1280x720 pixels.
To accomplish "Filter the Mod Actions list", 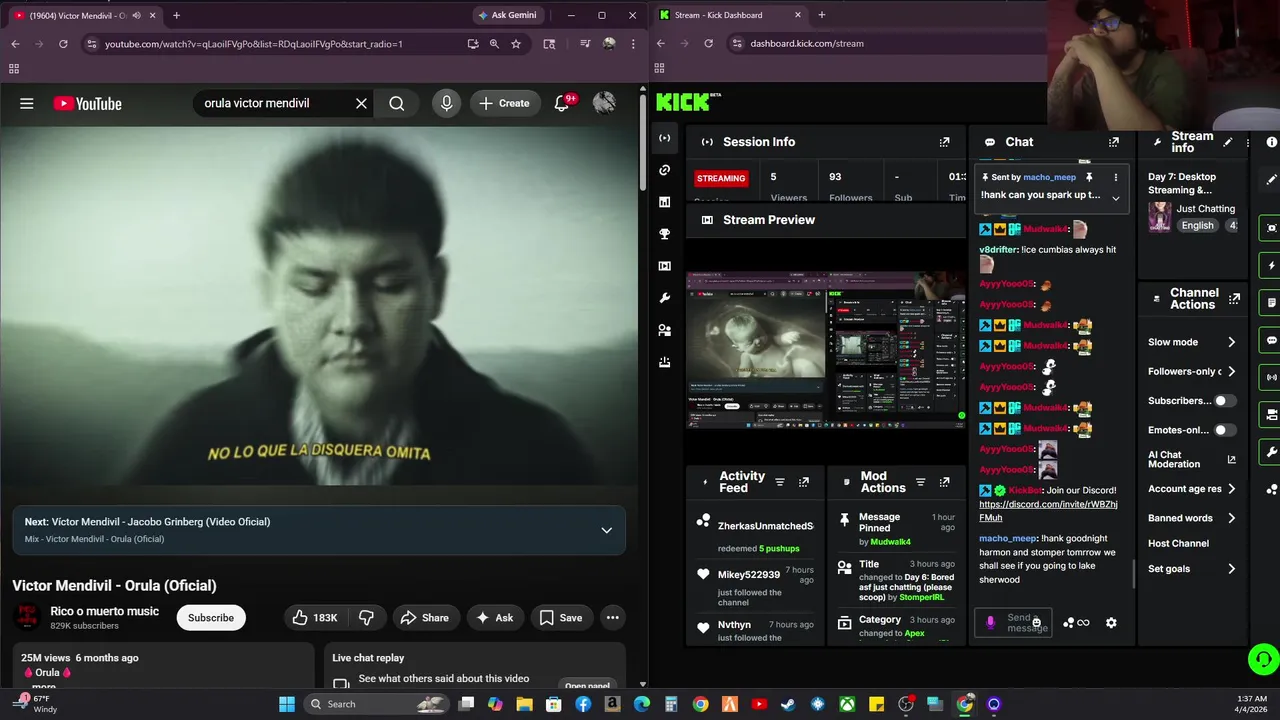I will (921, 482).
